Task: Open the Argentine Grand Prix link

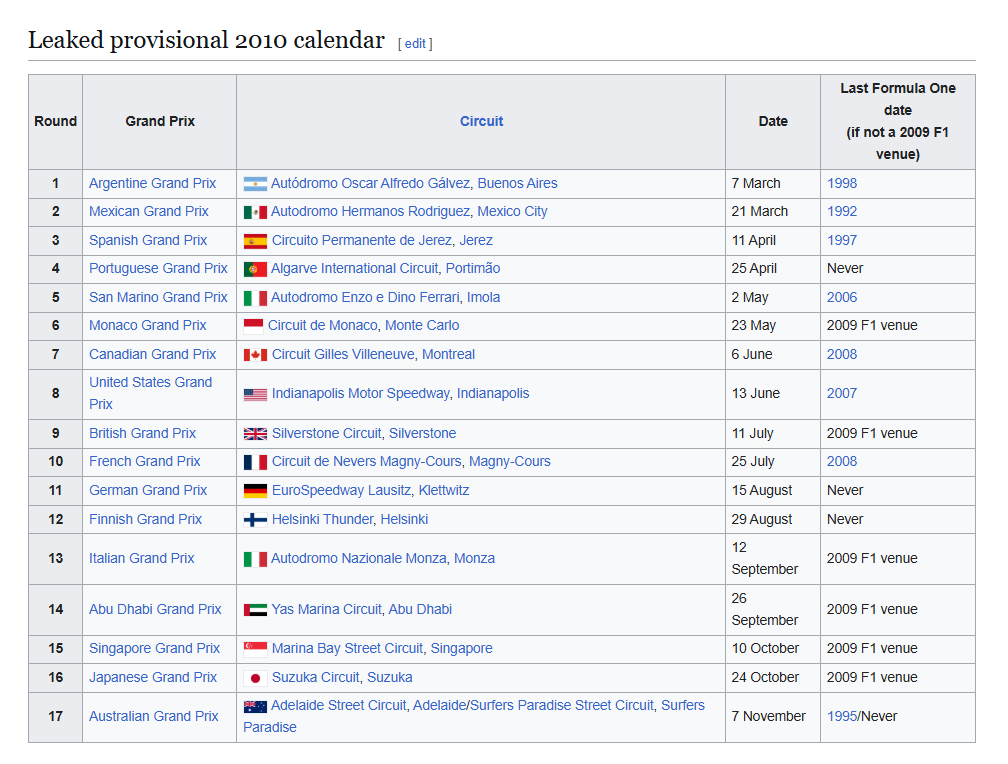Action: (152, 183)
